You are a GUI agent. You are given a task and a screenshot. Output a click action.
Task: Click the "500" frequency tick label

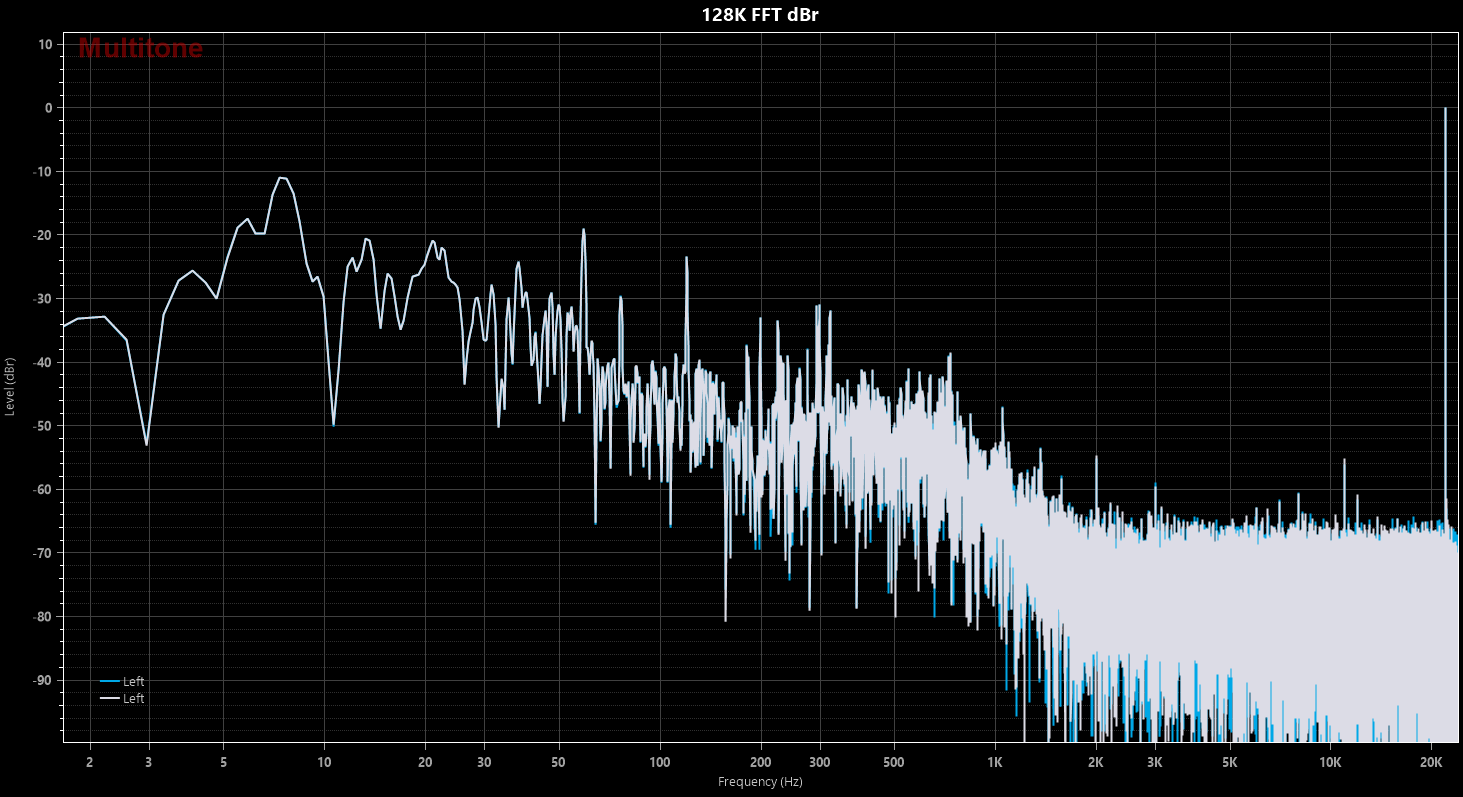coord(894,762)
